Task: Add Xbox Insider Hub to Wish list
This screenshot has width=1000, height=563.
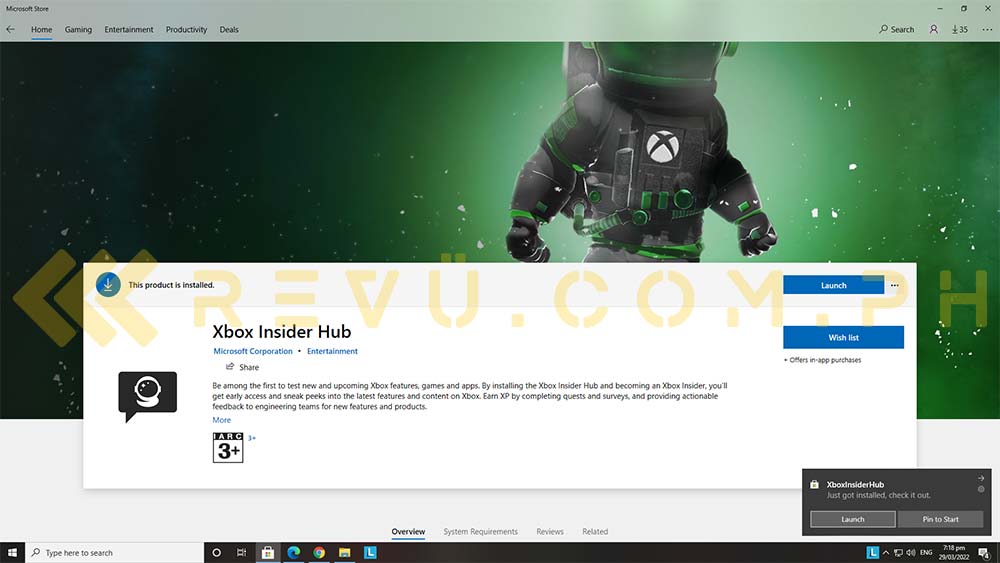Action: coord(843,337)
